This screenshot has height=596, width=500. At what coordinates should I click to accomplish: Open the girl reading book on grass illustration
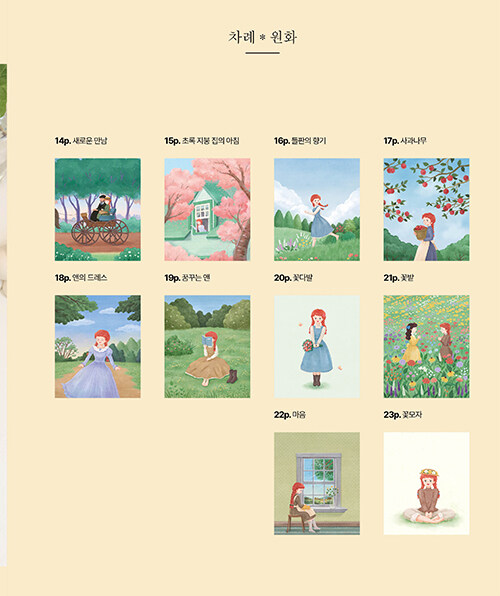tap(207, 347)
